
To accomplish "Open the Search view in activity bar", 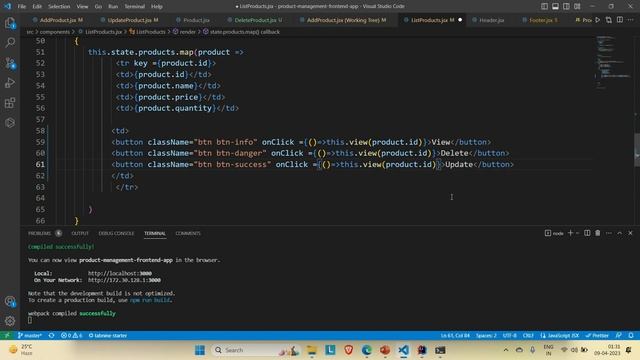I will 10,42.
